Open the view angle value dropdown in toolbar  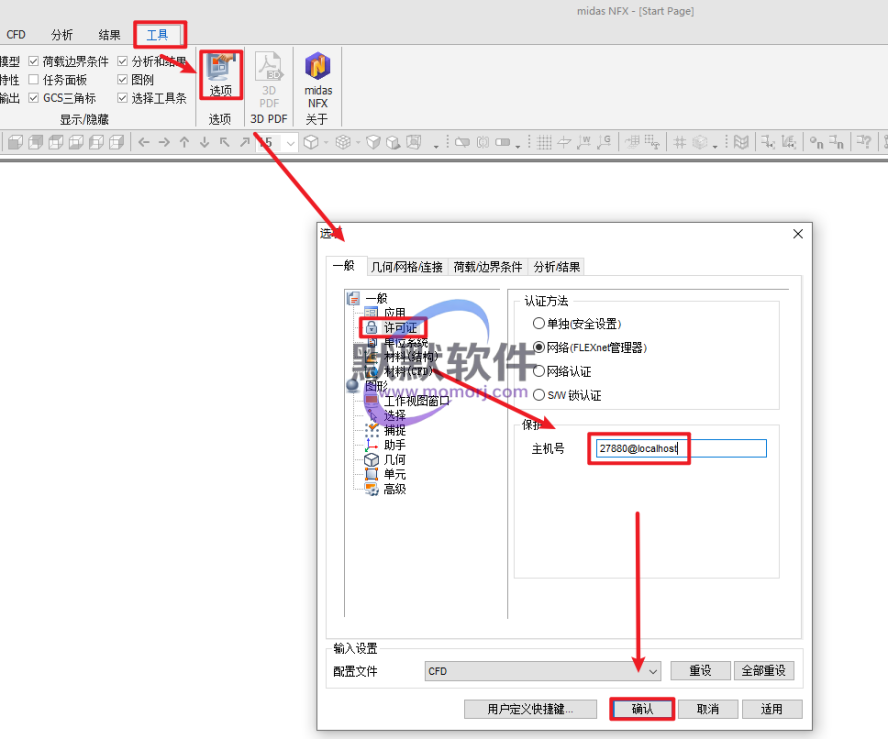coord(290,143)
